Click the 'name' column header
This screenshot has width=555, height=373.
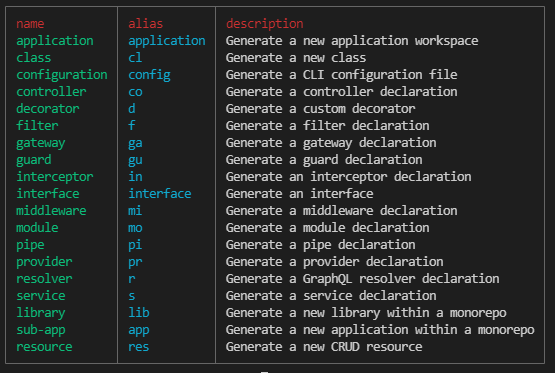pyautogui.click(x=30, y=24)
